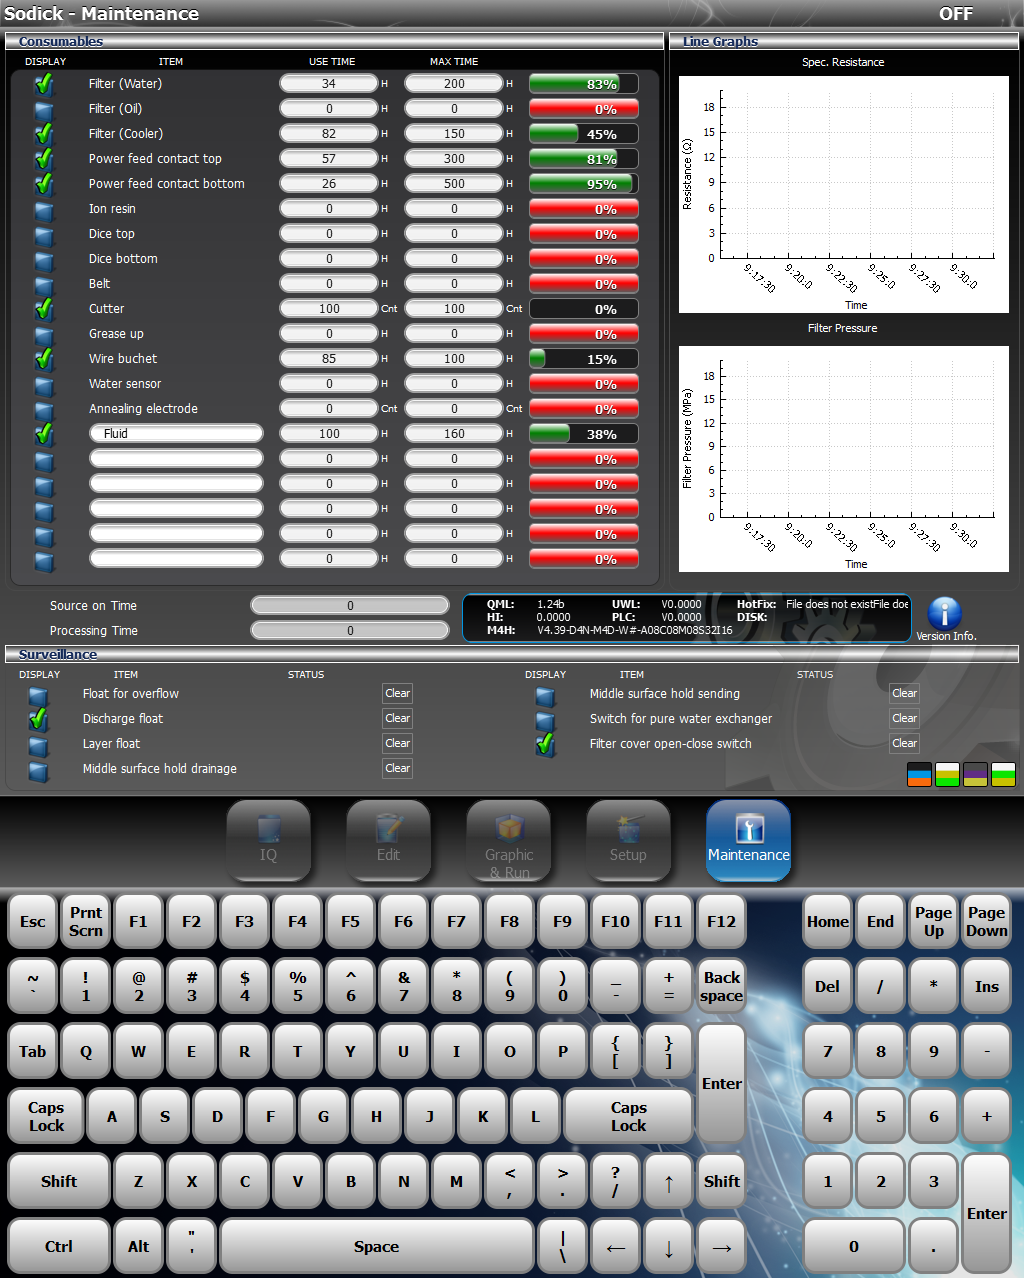Click Filter (Cooler) max time field

point(454,134)
